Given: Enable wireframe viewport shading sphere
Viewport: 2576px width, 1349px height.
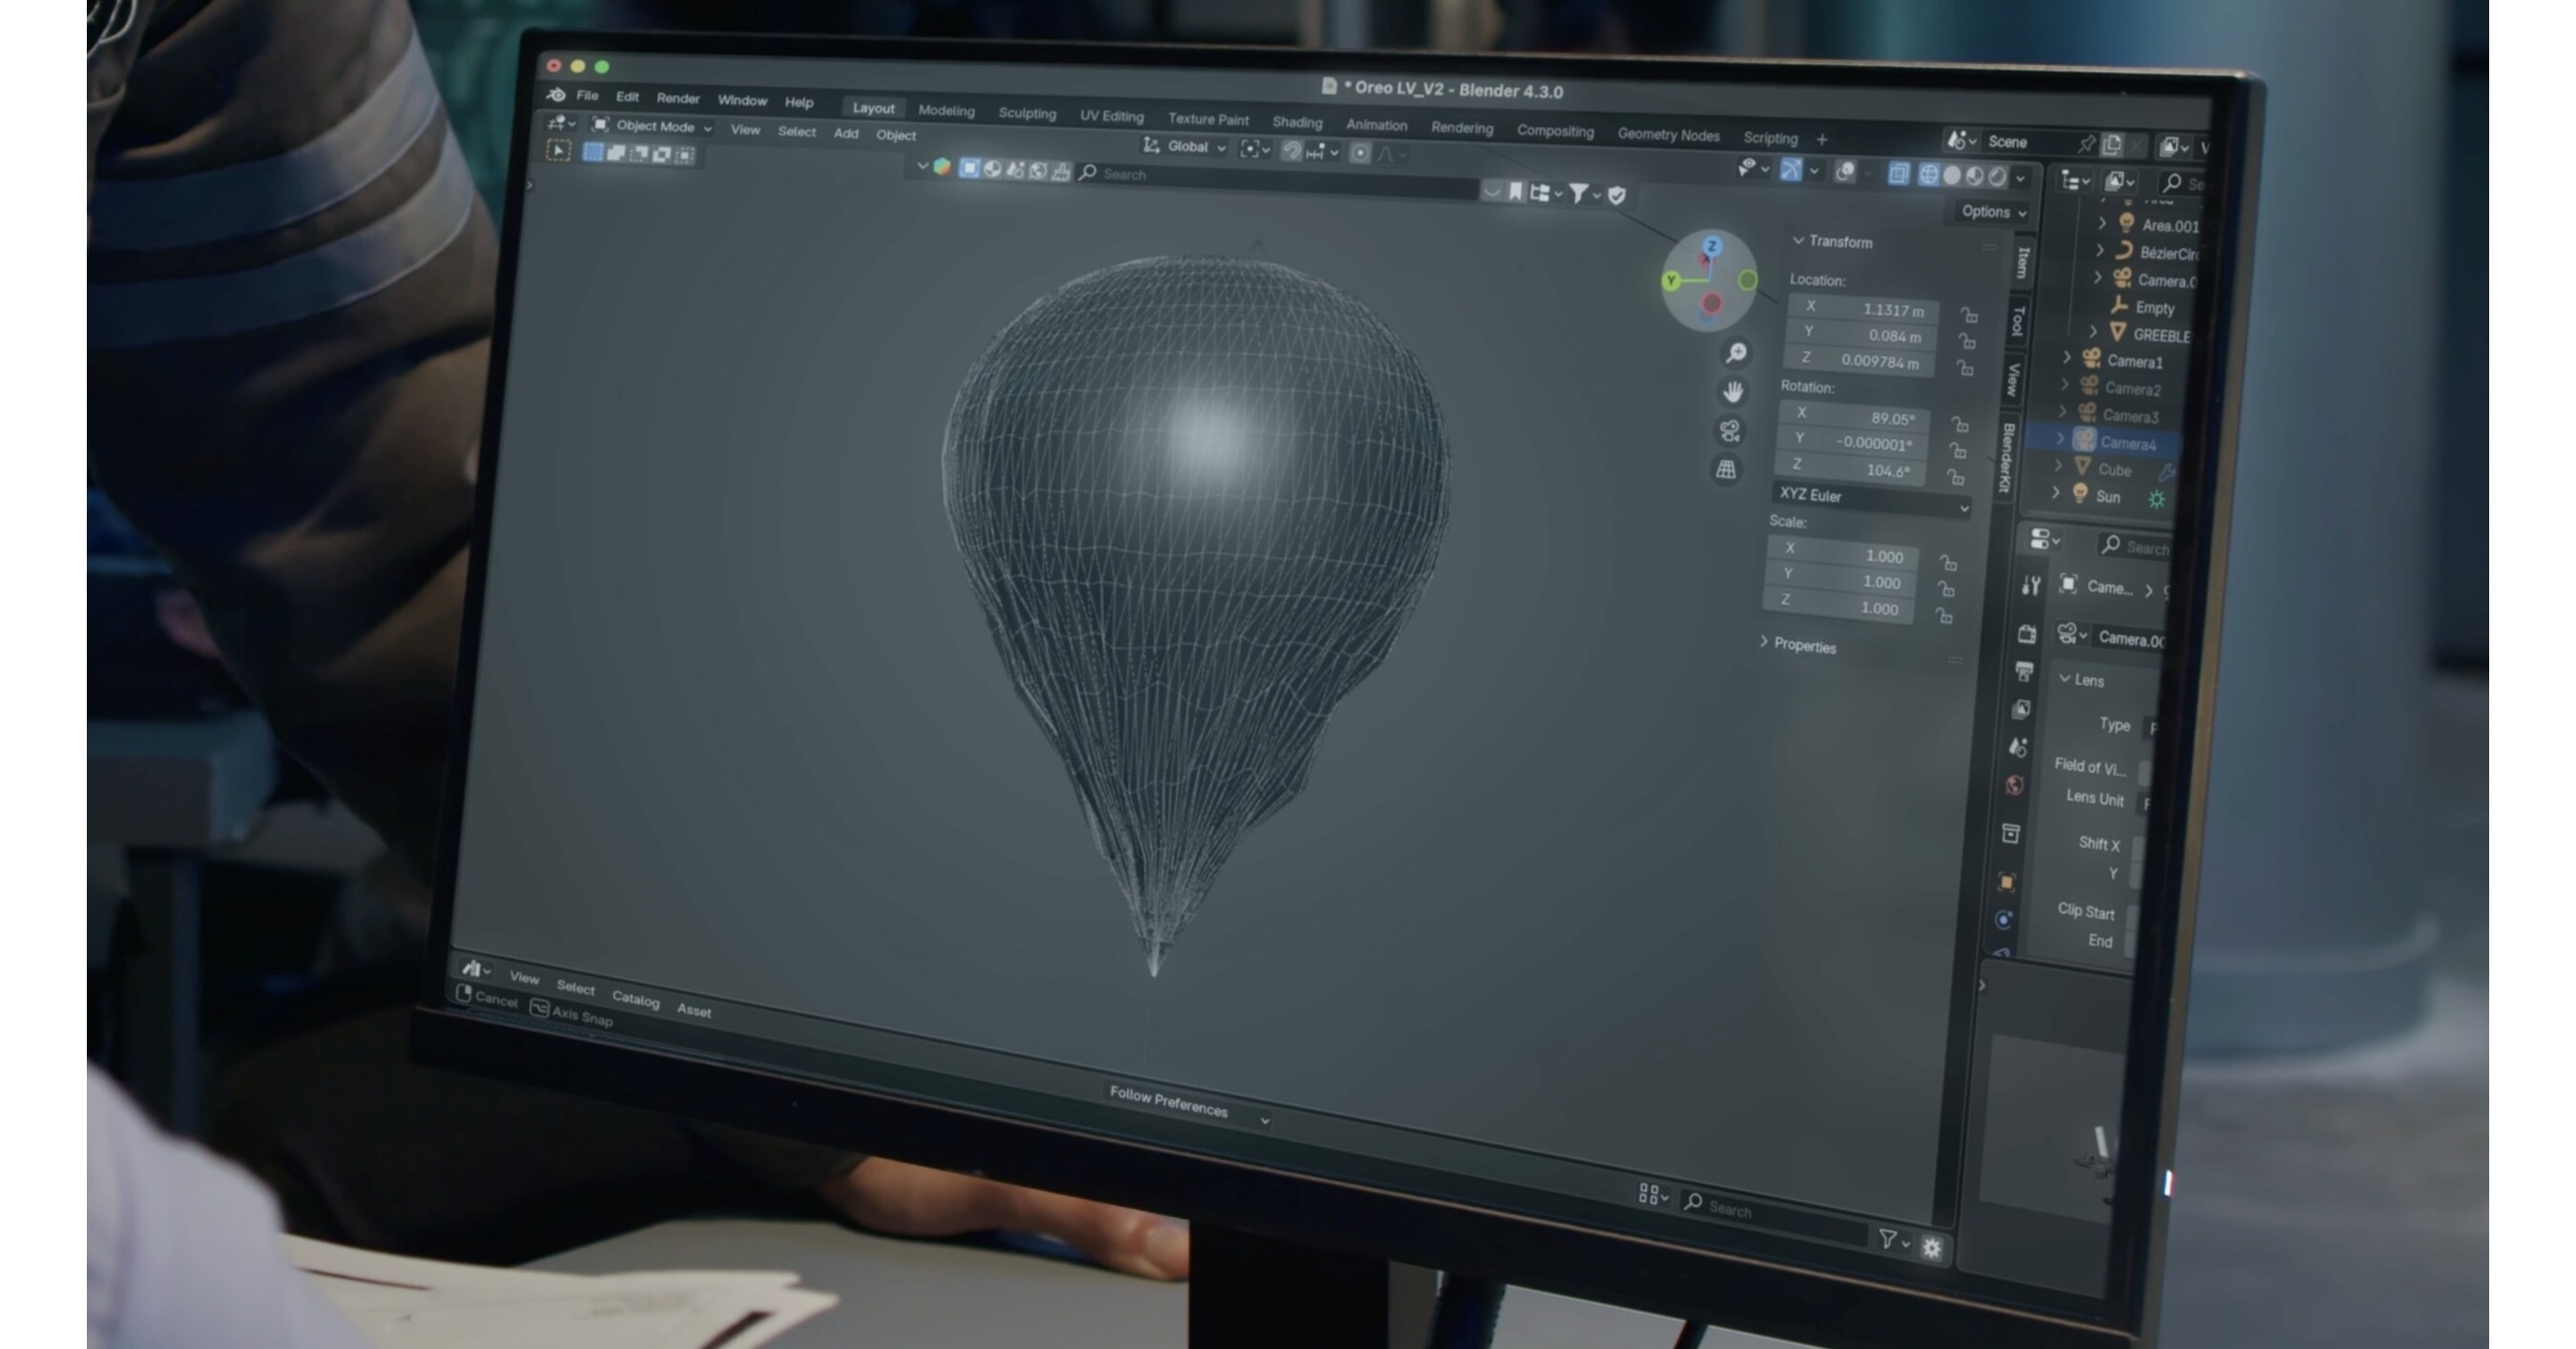Looking at the screenshot, I should coord(1928,176).
